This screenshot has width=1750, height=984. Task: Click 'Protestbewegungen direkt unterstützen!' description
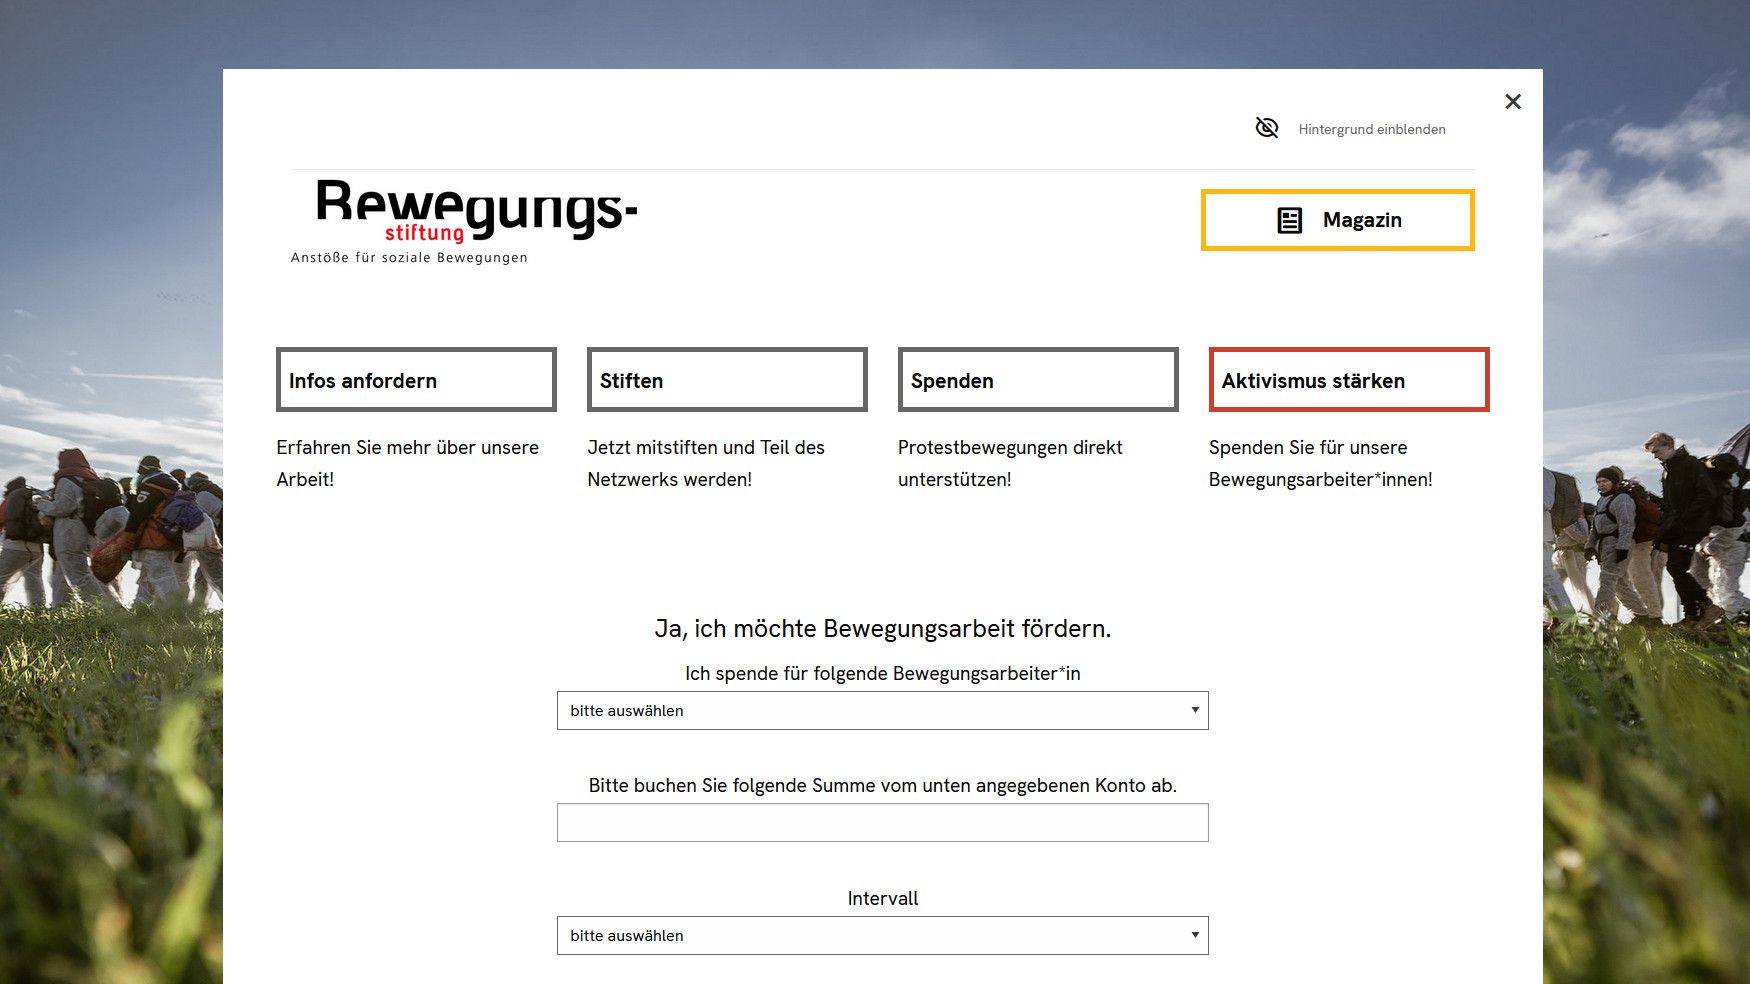pyautogui.click(x=1009, y=463)
